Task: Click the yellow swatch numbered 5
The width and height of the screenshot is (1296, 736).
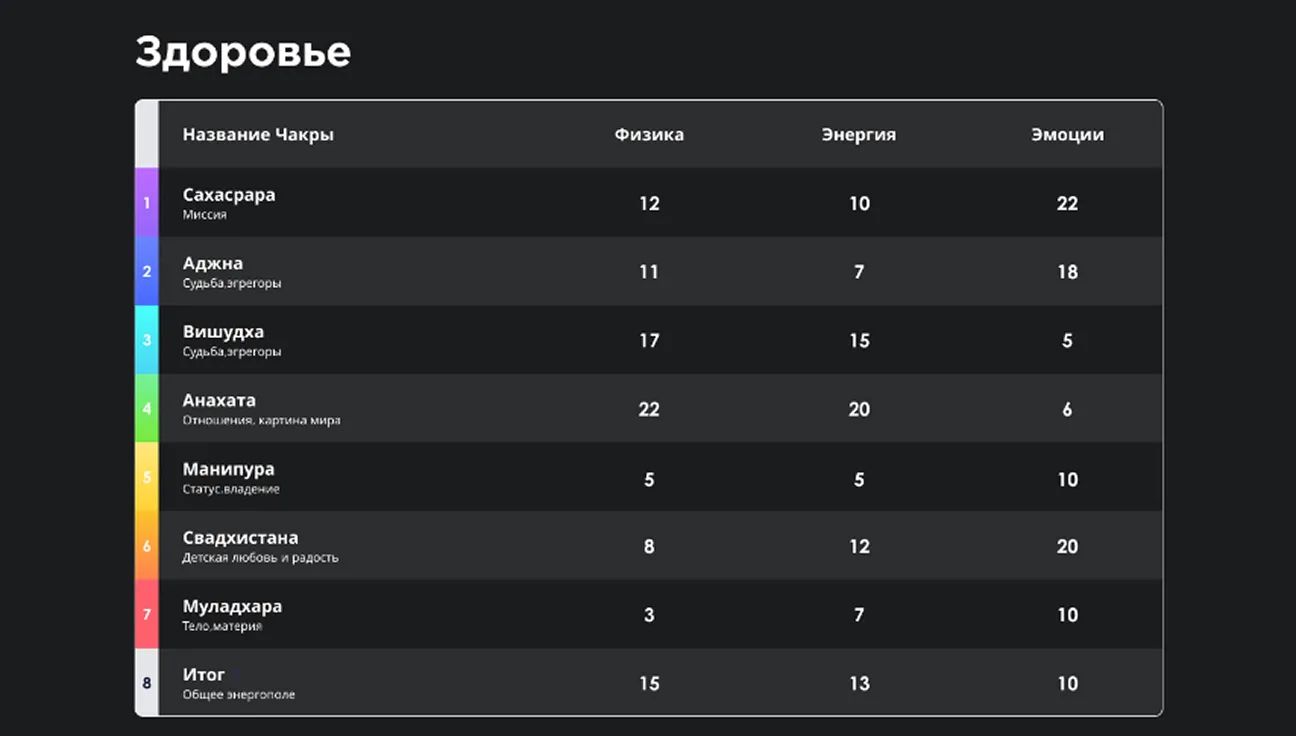Action: pyautogui.click(x=147, y=478)
